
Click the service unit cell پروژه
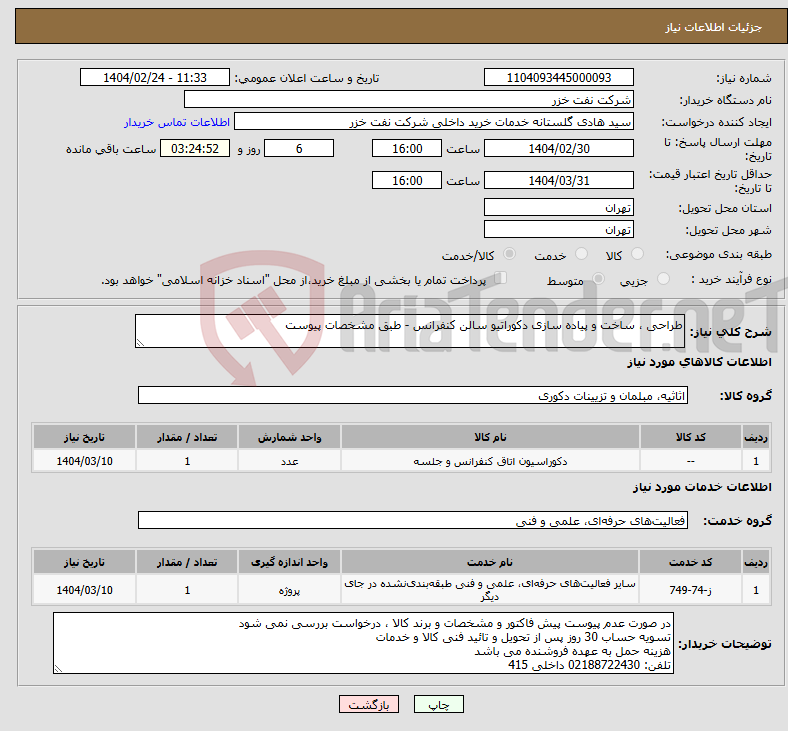(x=289, y=590)
